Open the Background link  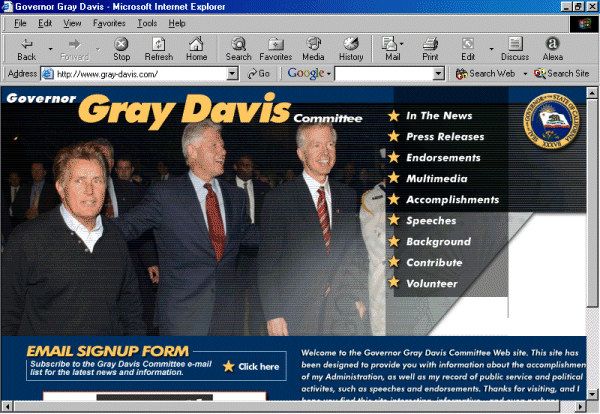click(x=439, y=242)
